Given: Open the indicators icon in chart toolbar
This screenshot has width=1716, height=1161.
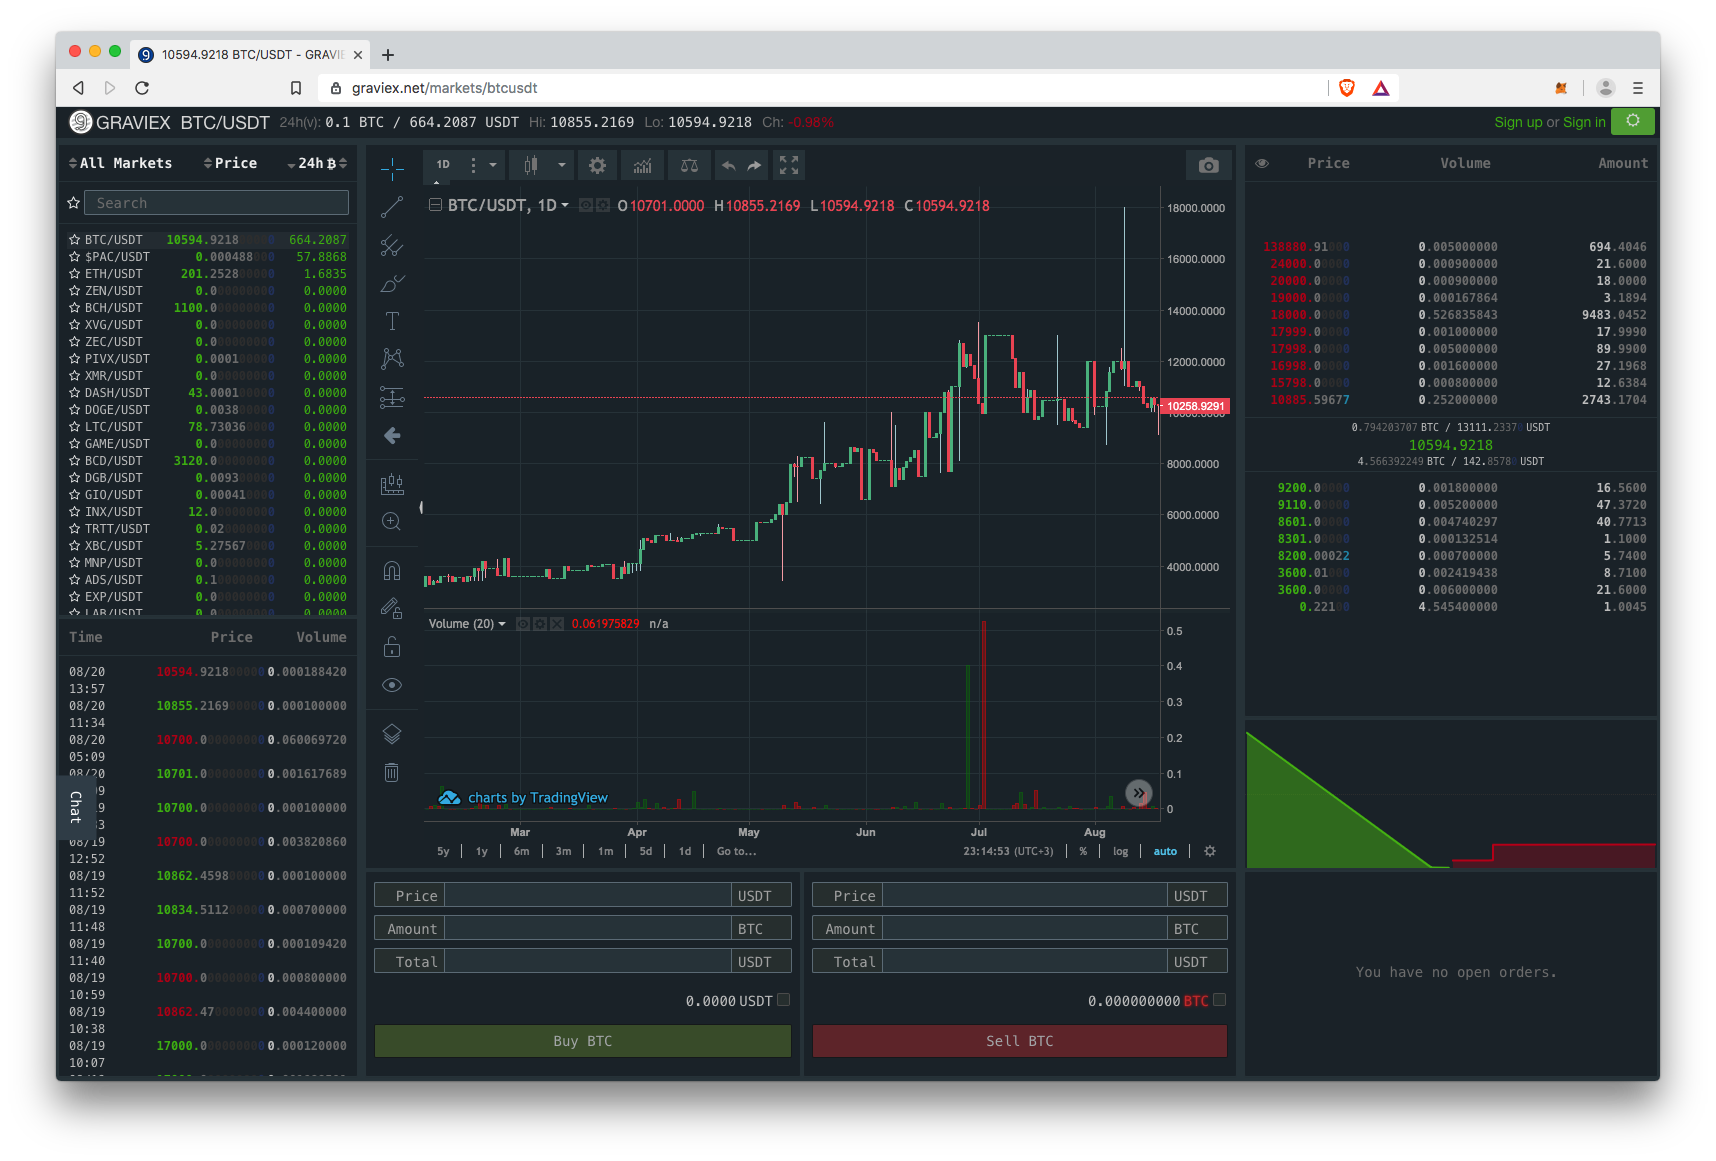Looking at the screenshot, I should coord(642,165).
